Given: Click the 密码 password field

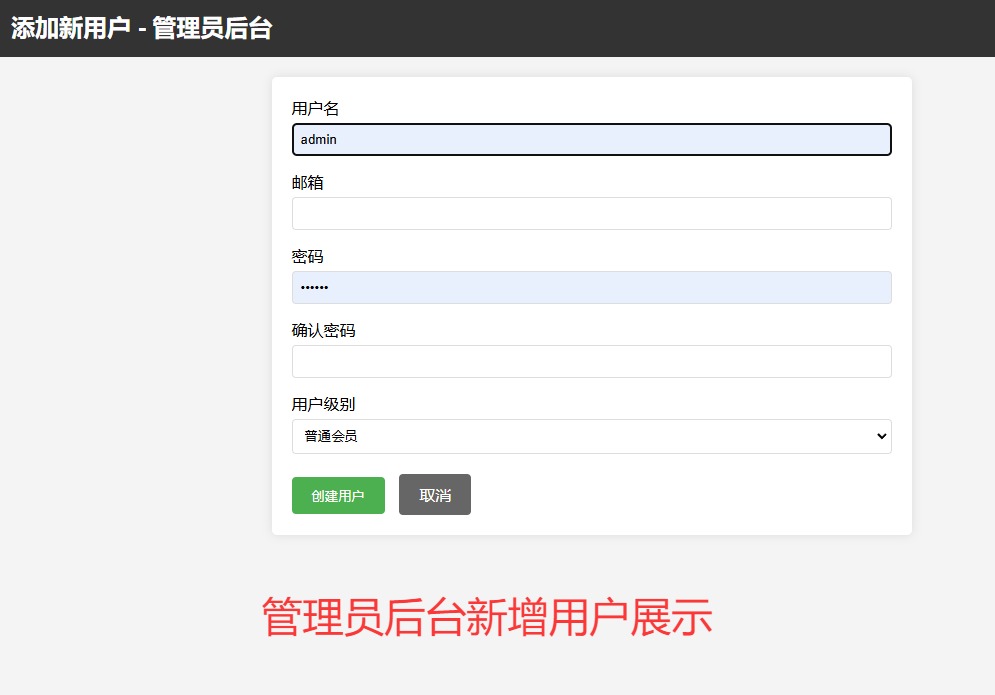Looking at the screenshot, I should pos(591,288).
